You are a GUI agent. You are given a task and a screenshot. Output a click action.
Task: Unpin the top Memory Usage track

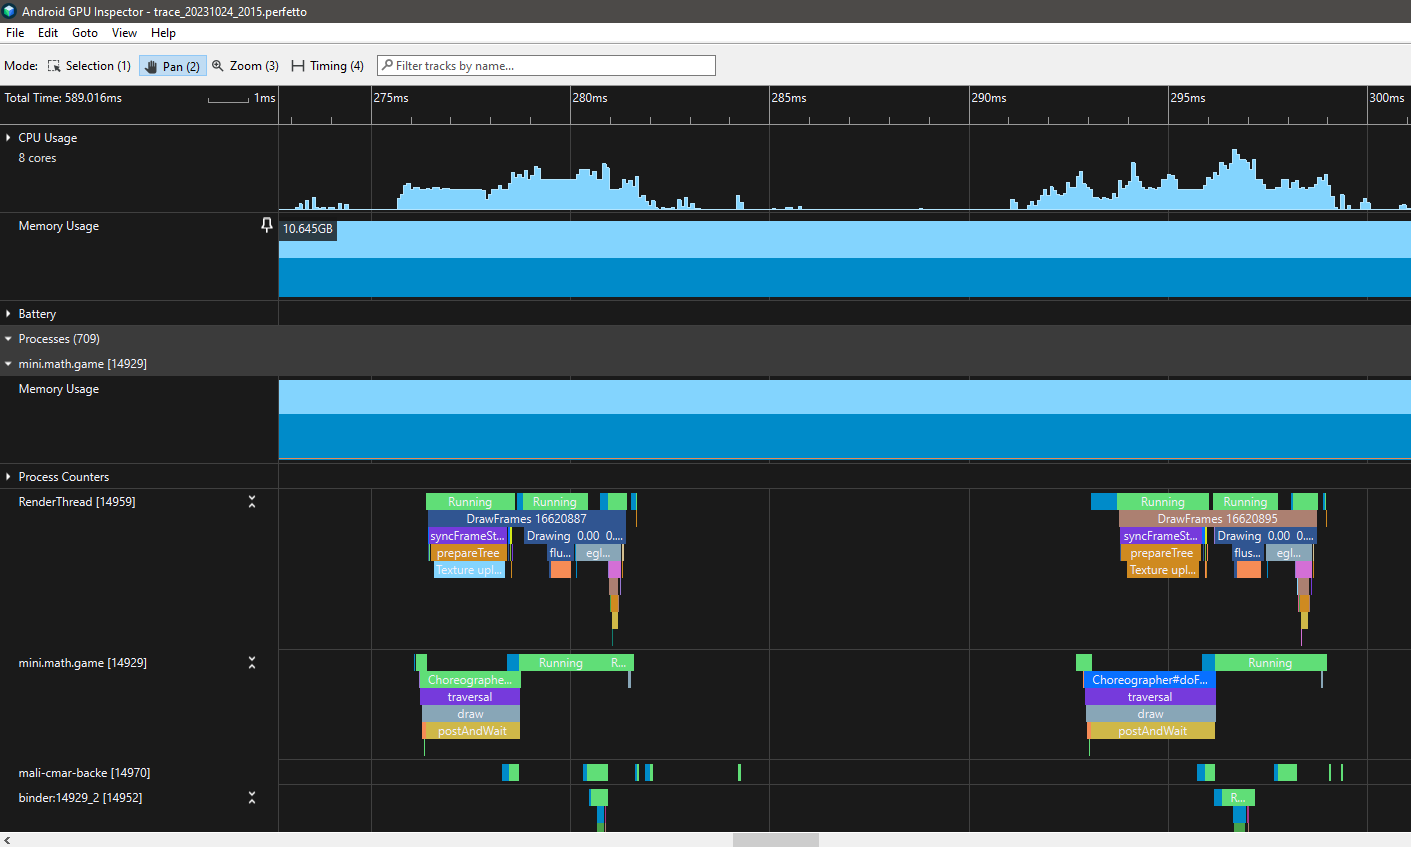pyautogui.click(x=266, y=226)
